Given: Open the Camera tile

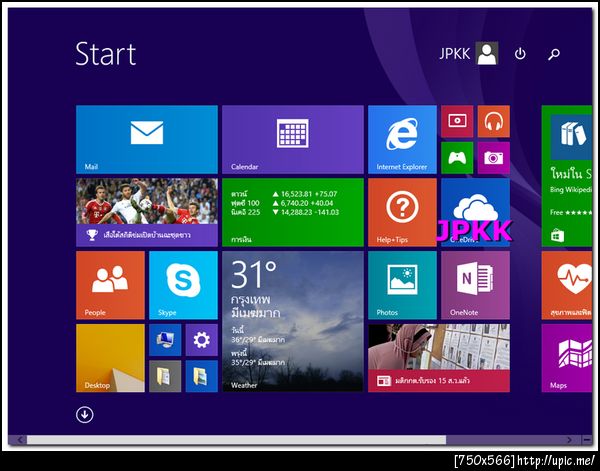Looking at the screenshot, I should tap(494, 158).
